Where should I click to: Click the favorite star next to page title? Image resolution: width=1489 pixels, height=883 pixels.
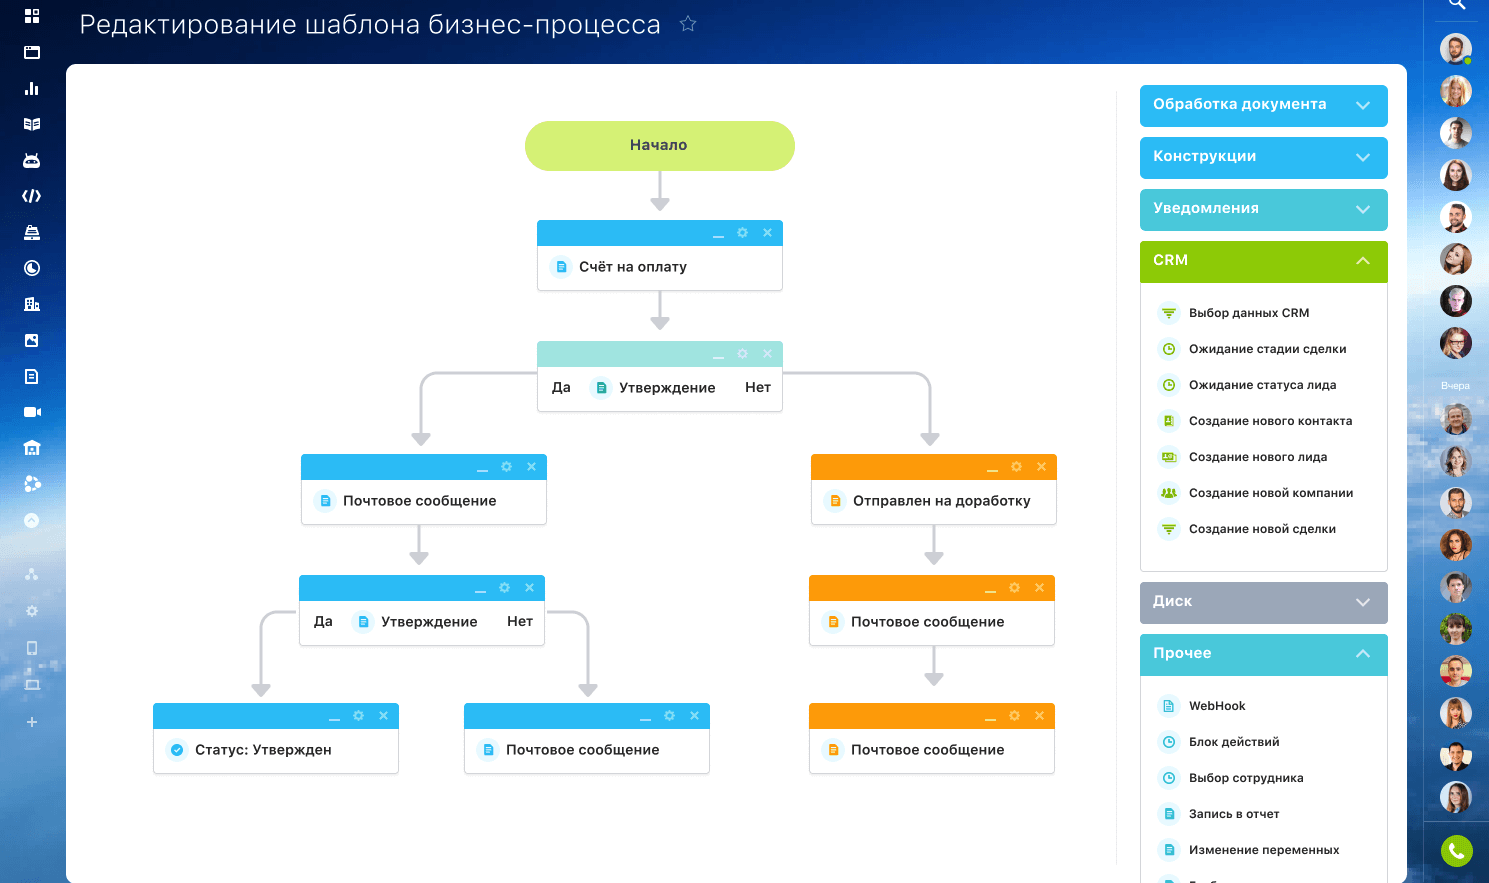point(688,24)
